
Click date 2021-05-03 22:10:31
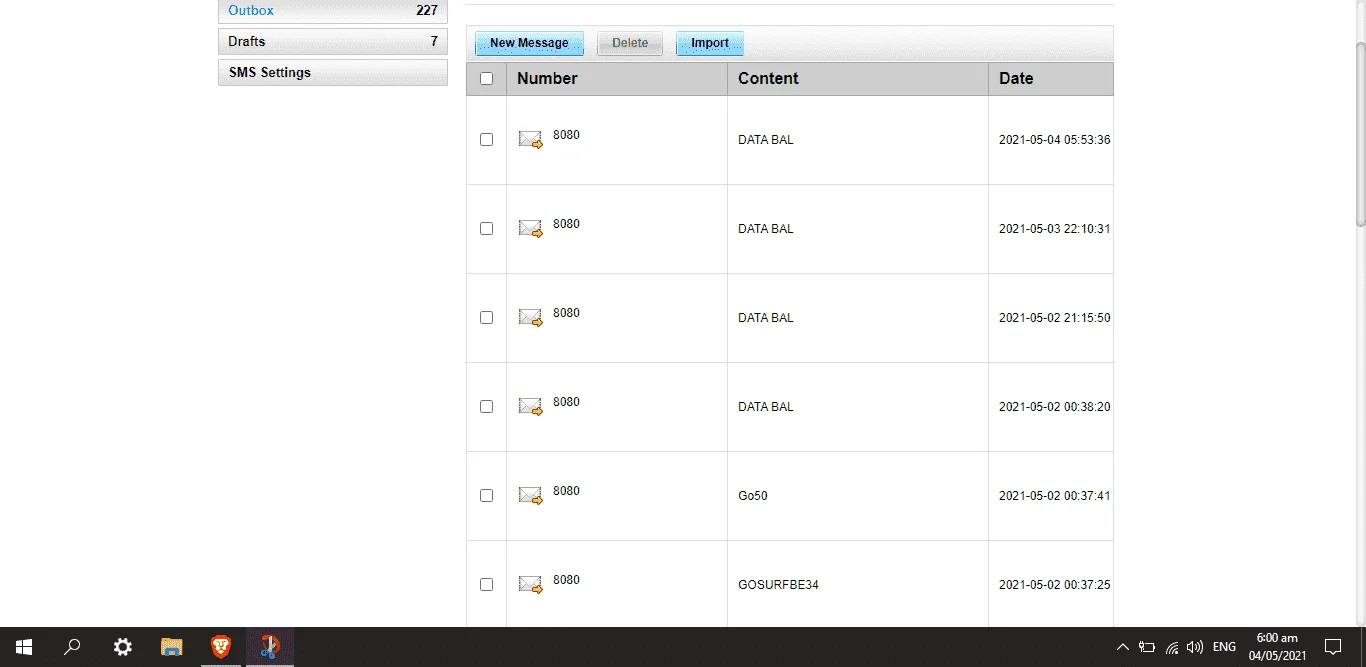1055,229
